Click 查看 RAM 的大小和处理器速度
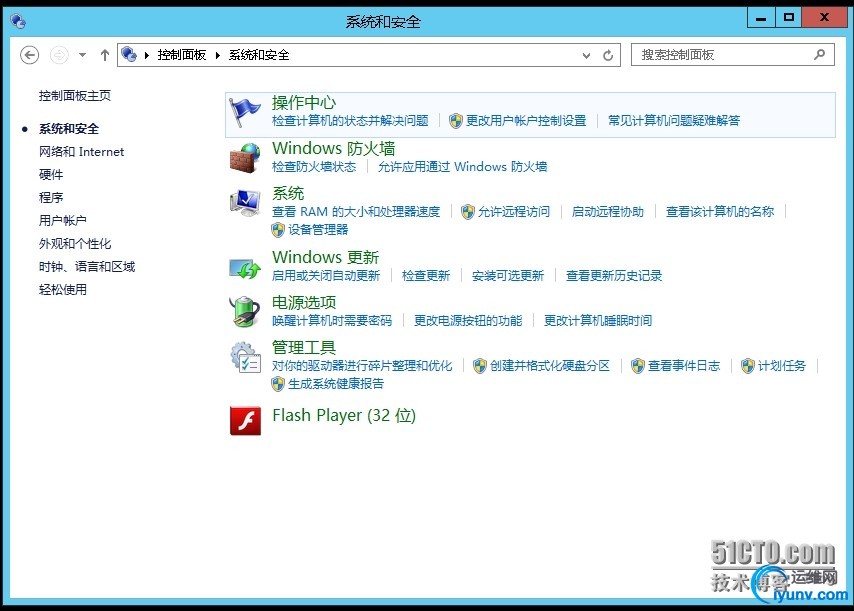 coord(356,212)
